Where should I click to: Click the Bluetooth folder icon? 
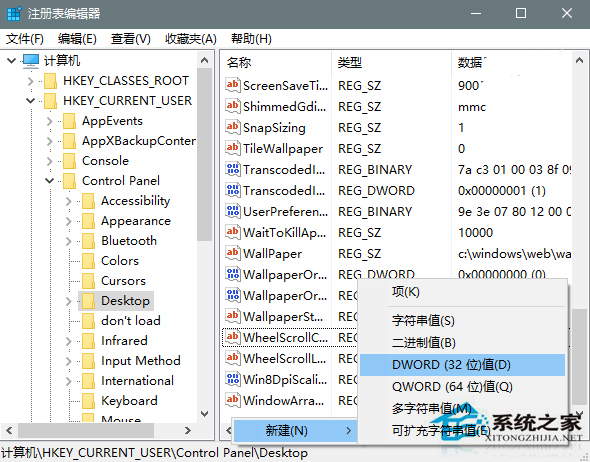pos(88,241)
